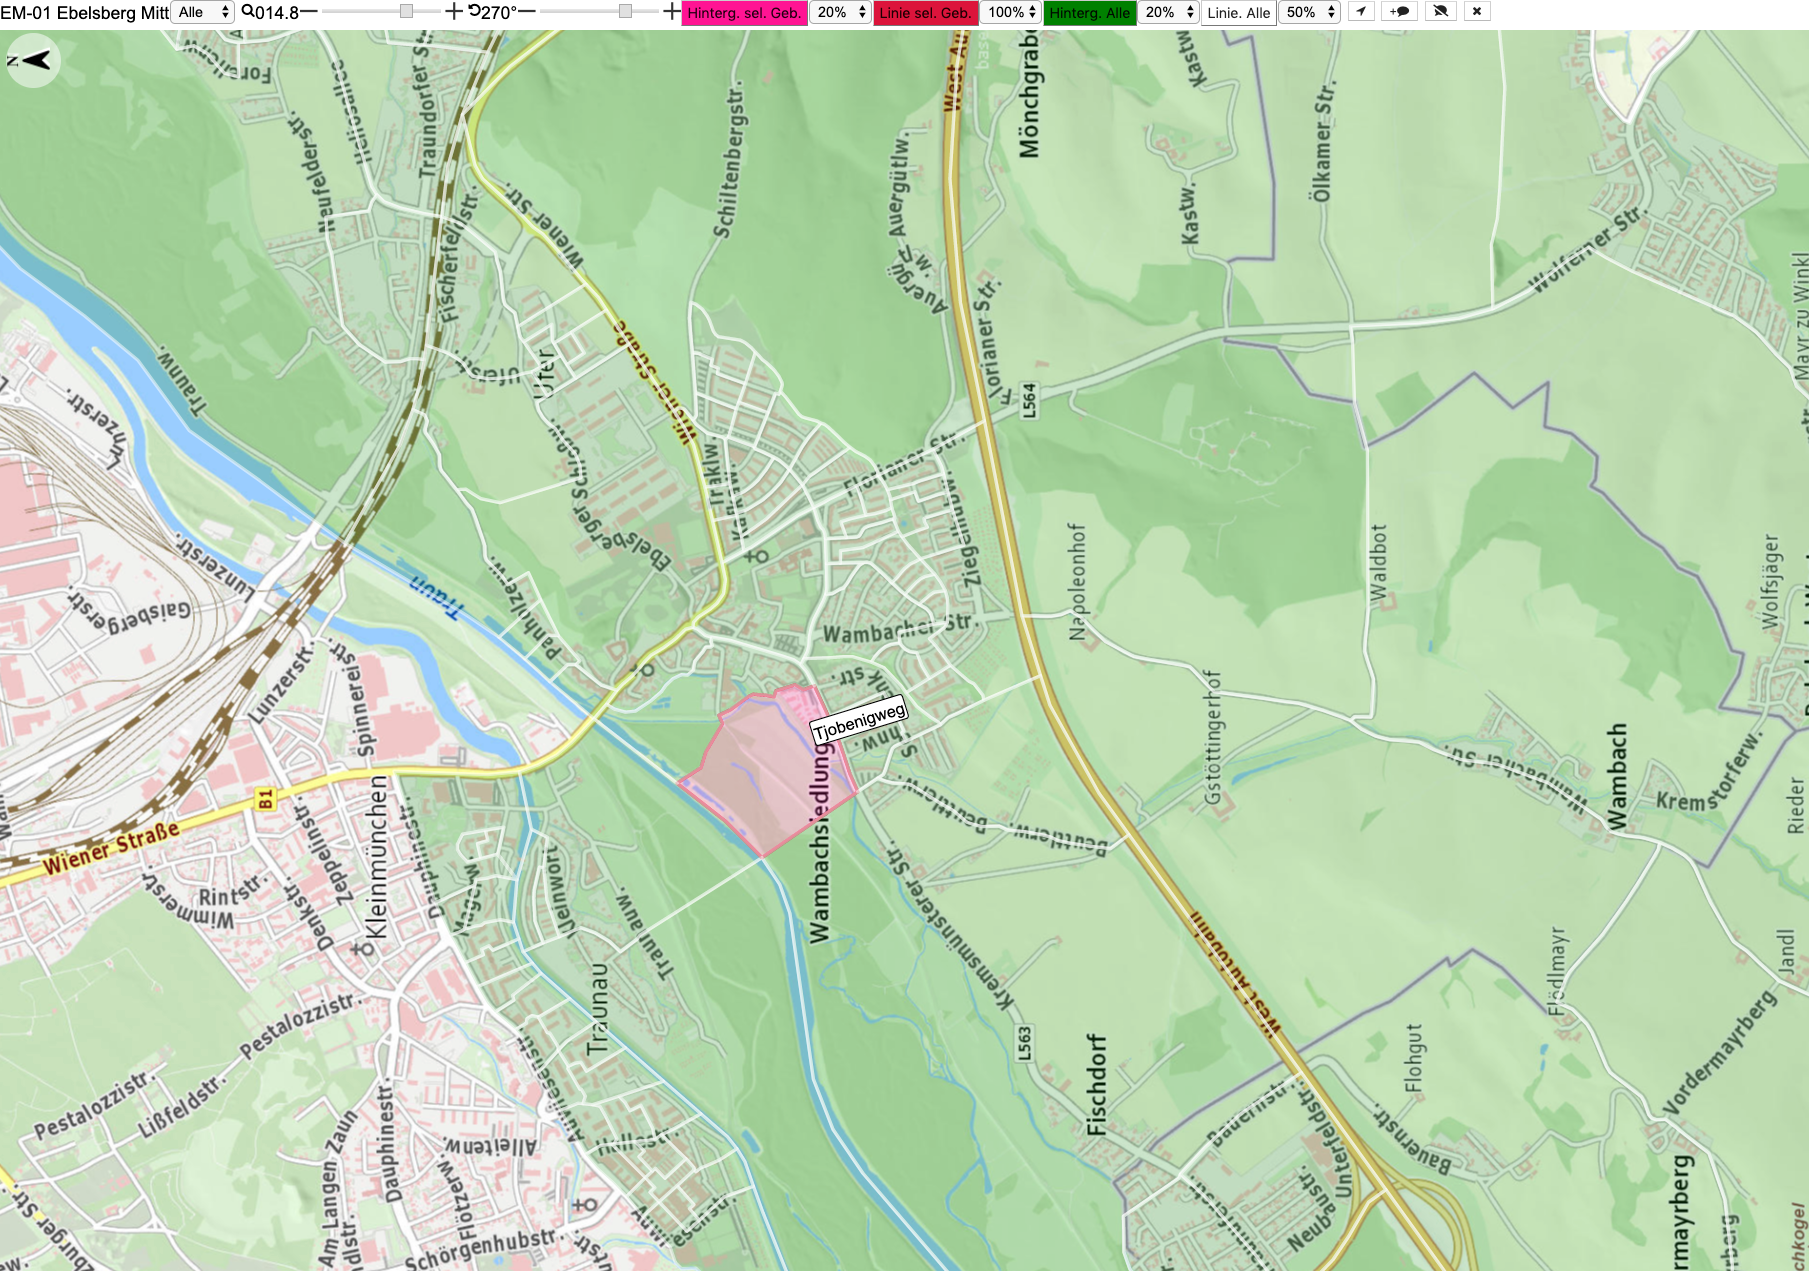This screenshot has height=1271, width=1809.
Task: Click the green 'Hinterg. Alle' button
Action: [1090, 13]
